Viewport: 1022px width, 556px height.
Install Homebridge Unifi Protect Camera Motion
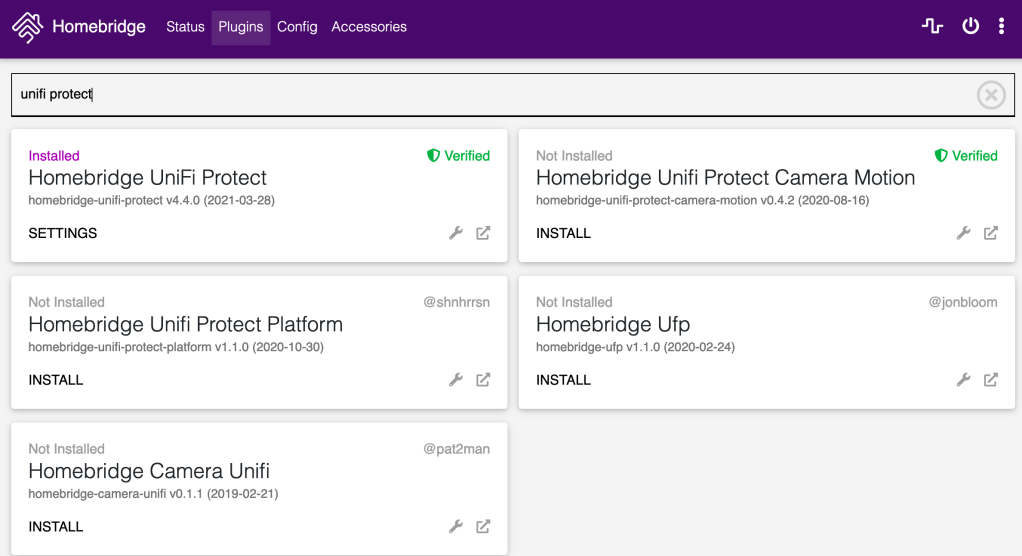(563, 233)
